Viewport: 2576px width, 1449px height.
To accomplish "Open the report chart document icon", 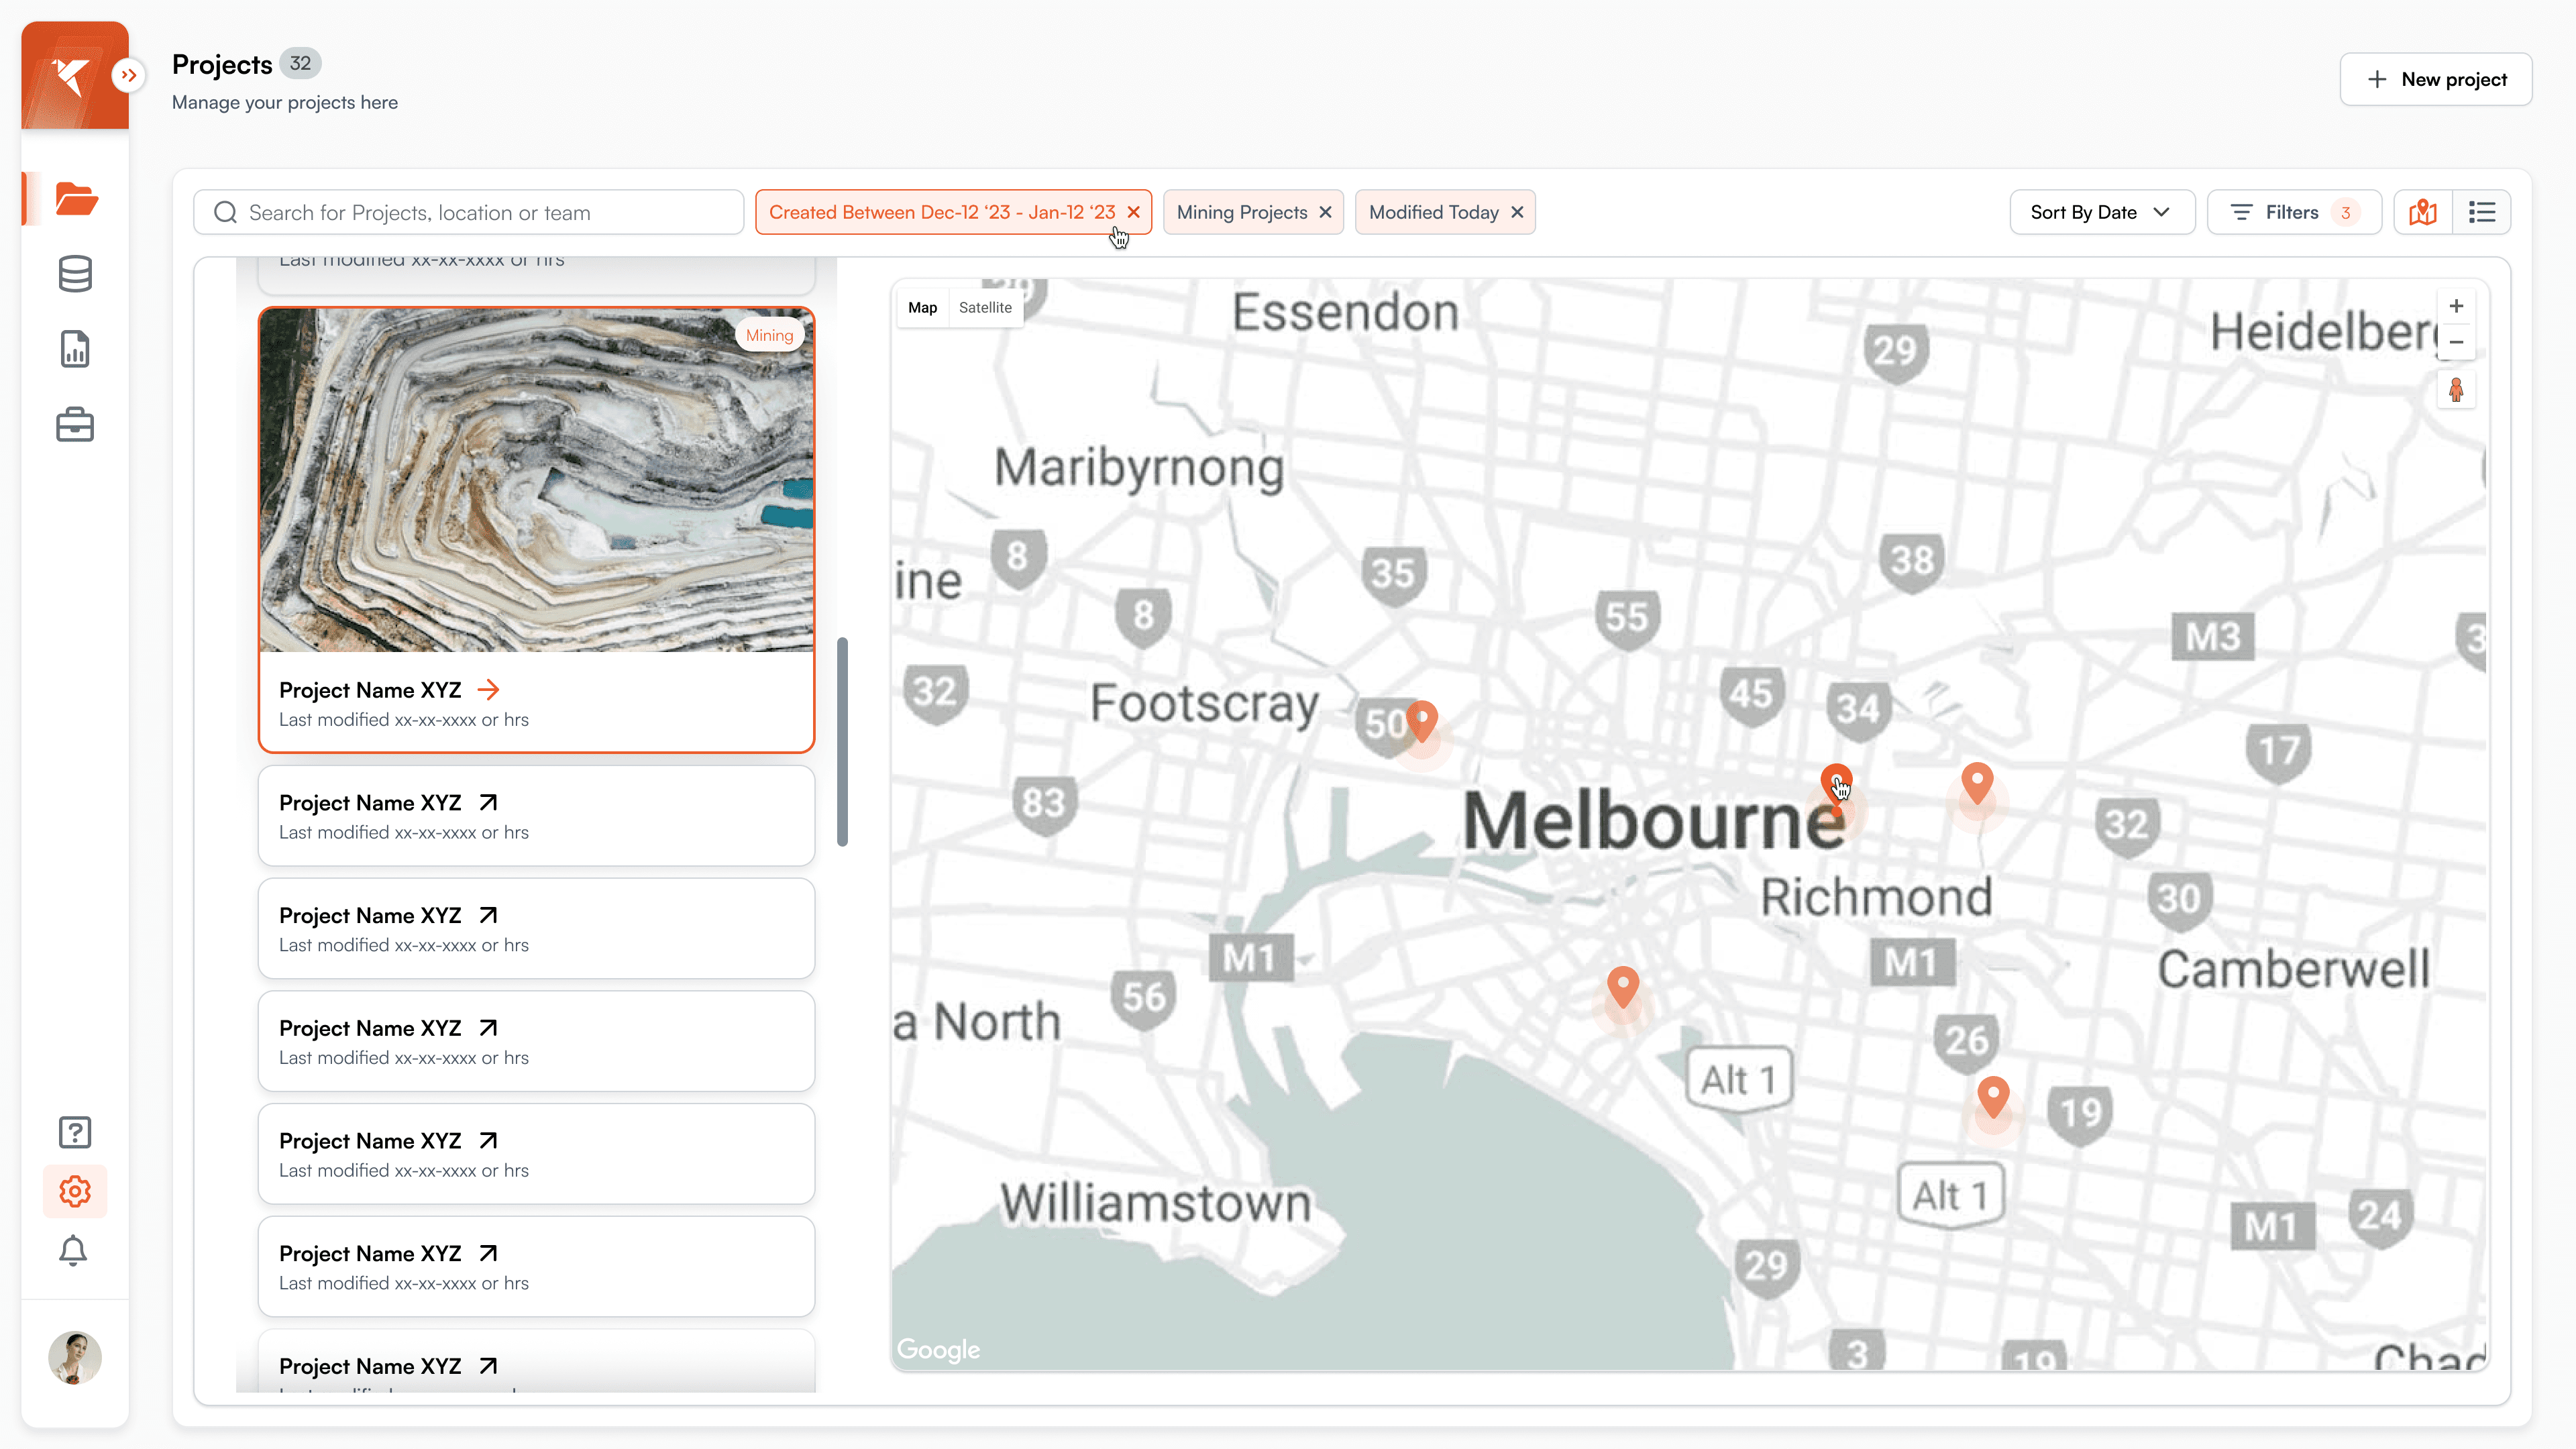I will click(x=75, y=349).
